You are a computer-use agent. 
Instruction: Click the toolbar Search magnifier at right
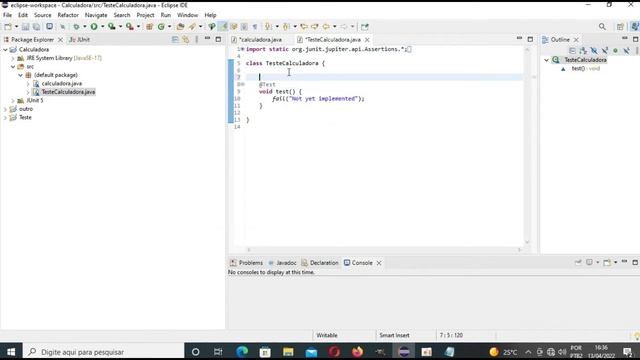point(602,27)
